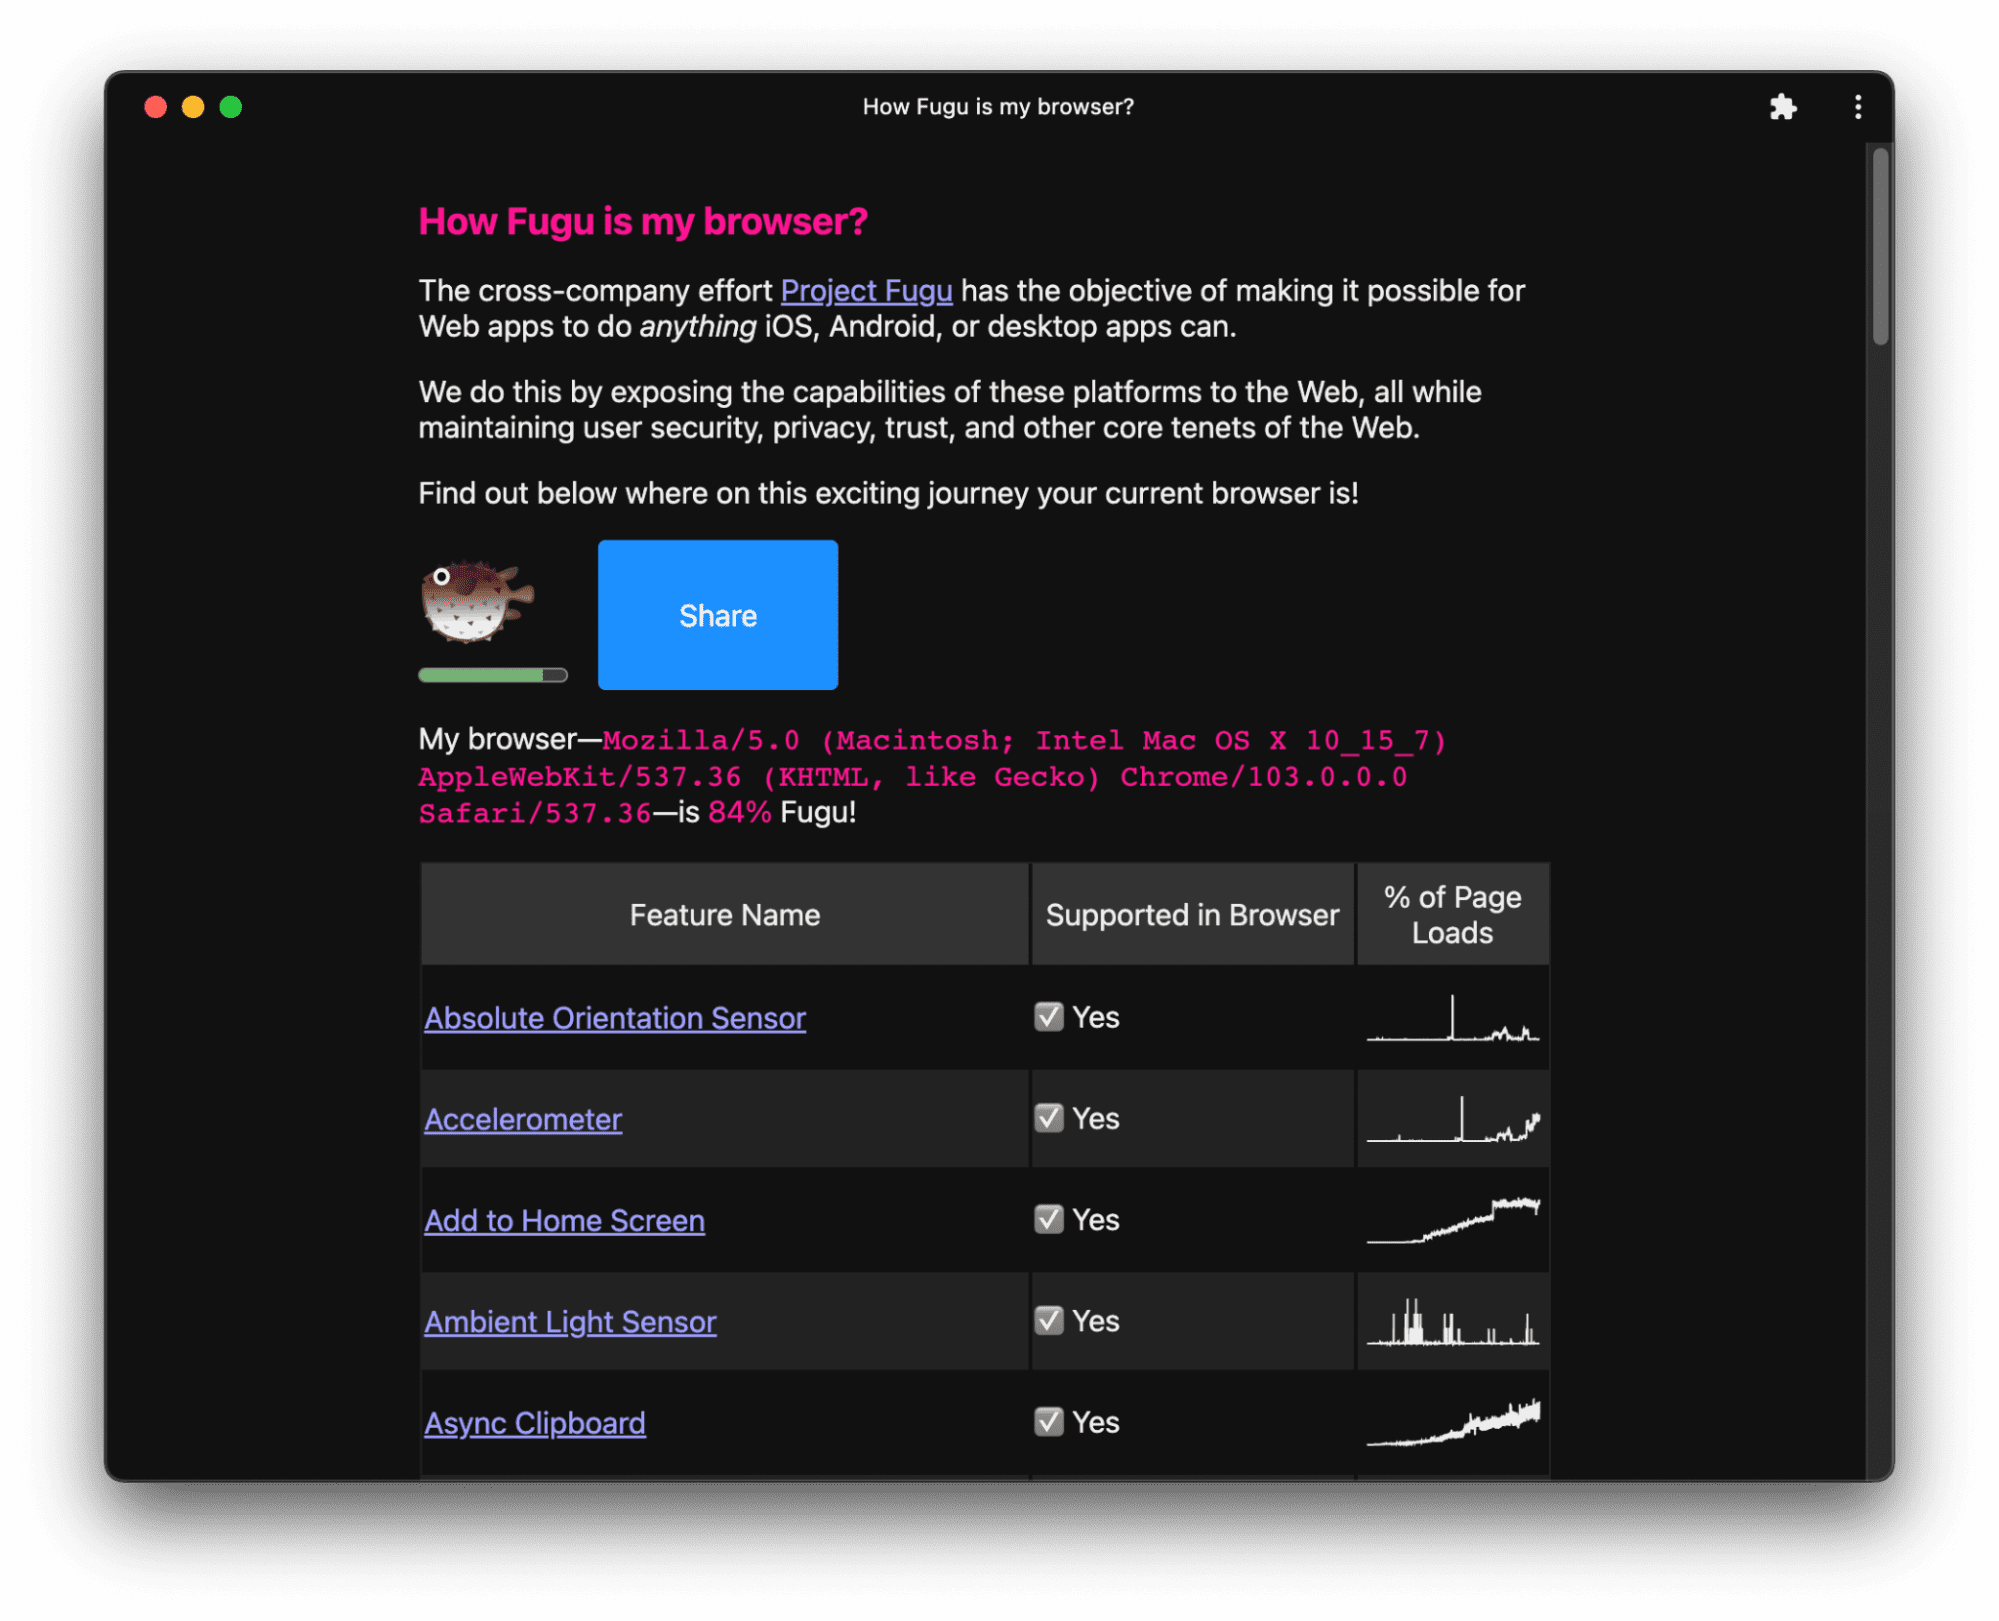1999x1621 pixels.
Task: Open the Project Fugu link
Action: pyautogui.click(x=865, y=288)
